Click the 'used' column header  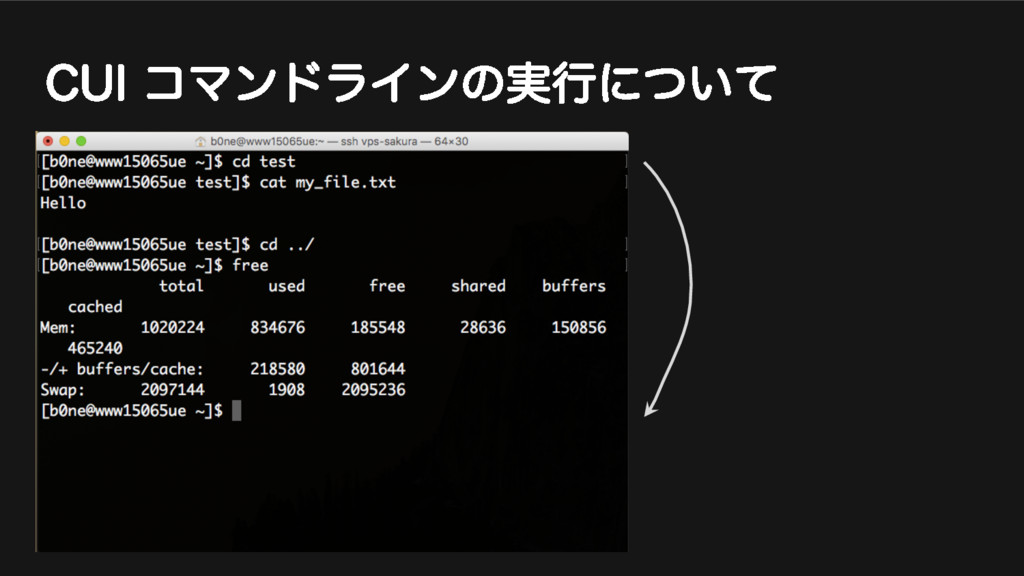point(287,286)
